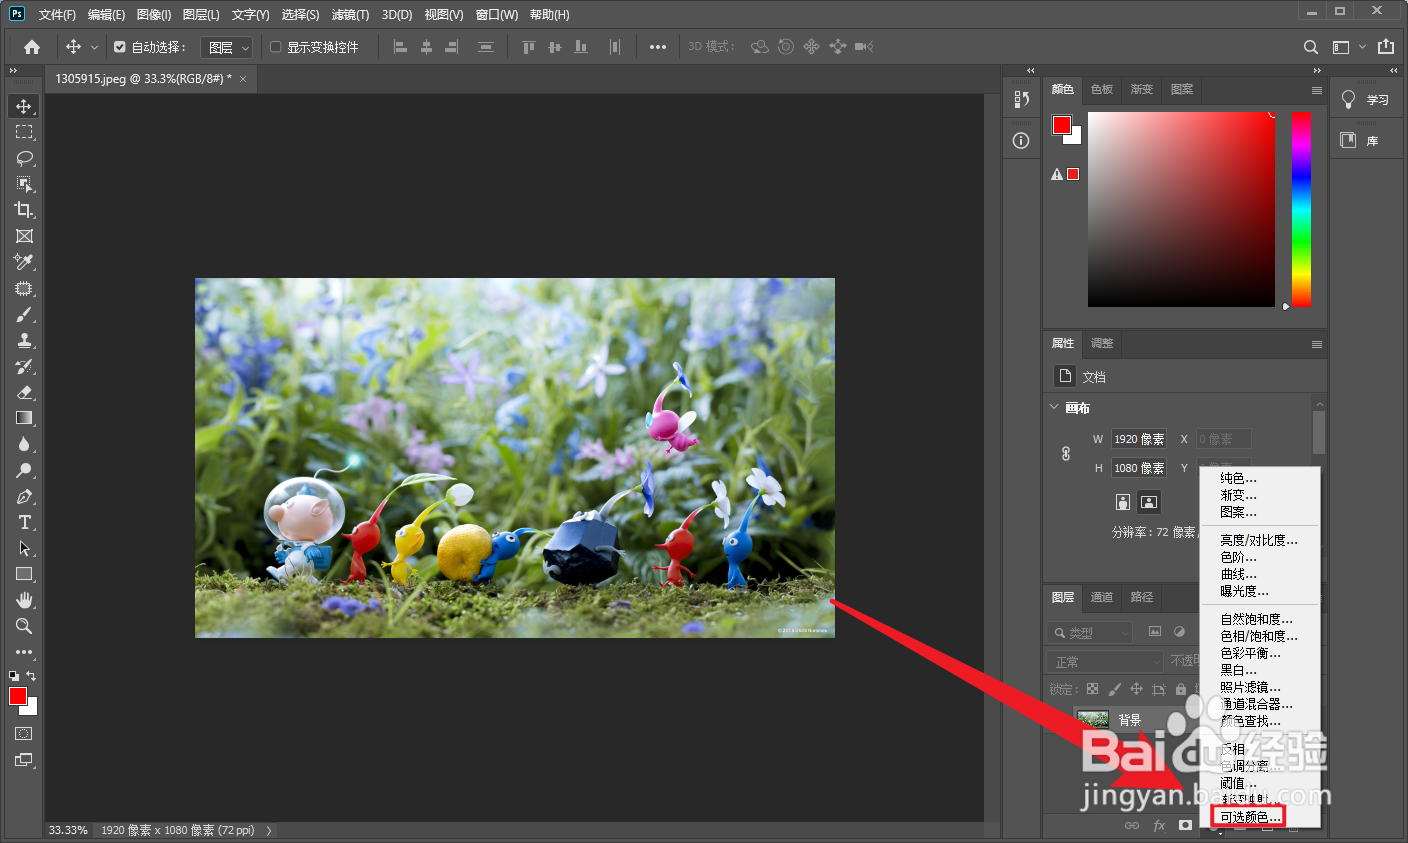Image resolution: width=1408 pixels, height=843 pixels.
Task: Select the Horizontal Type tool
Action: 24,522
